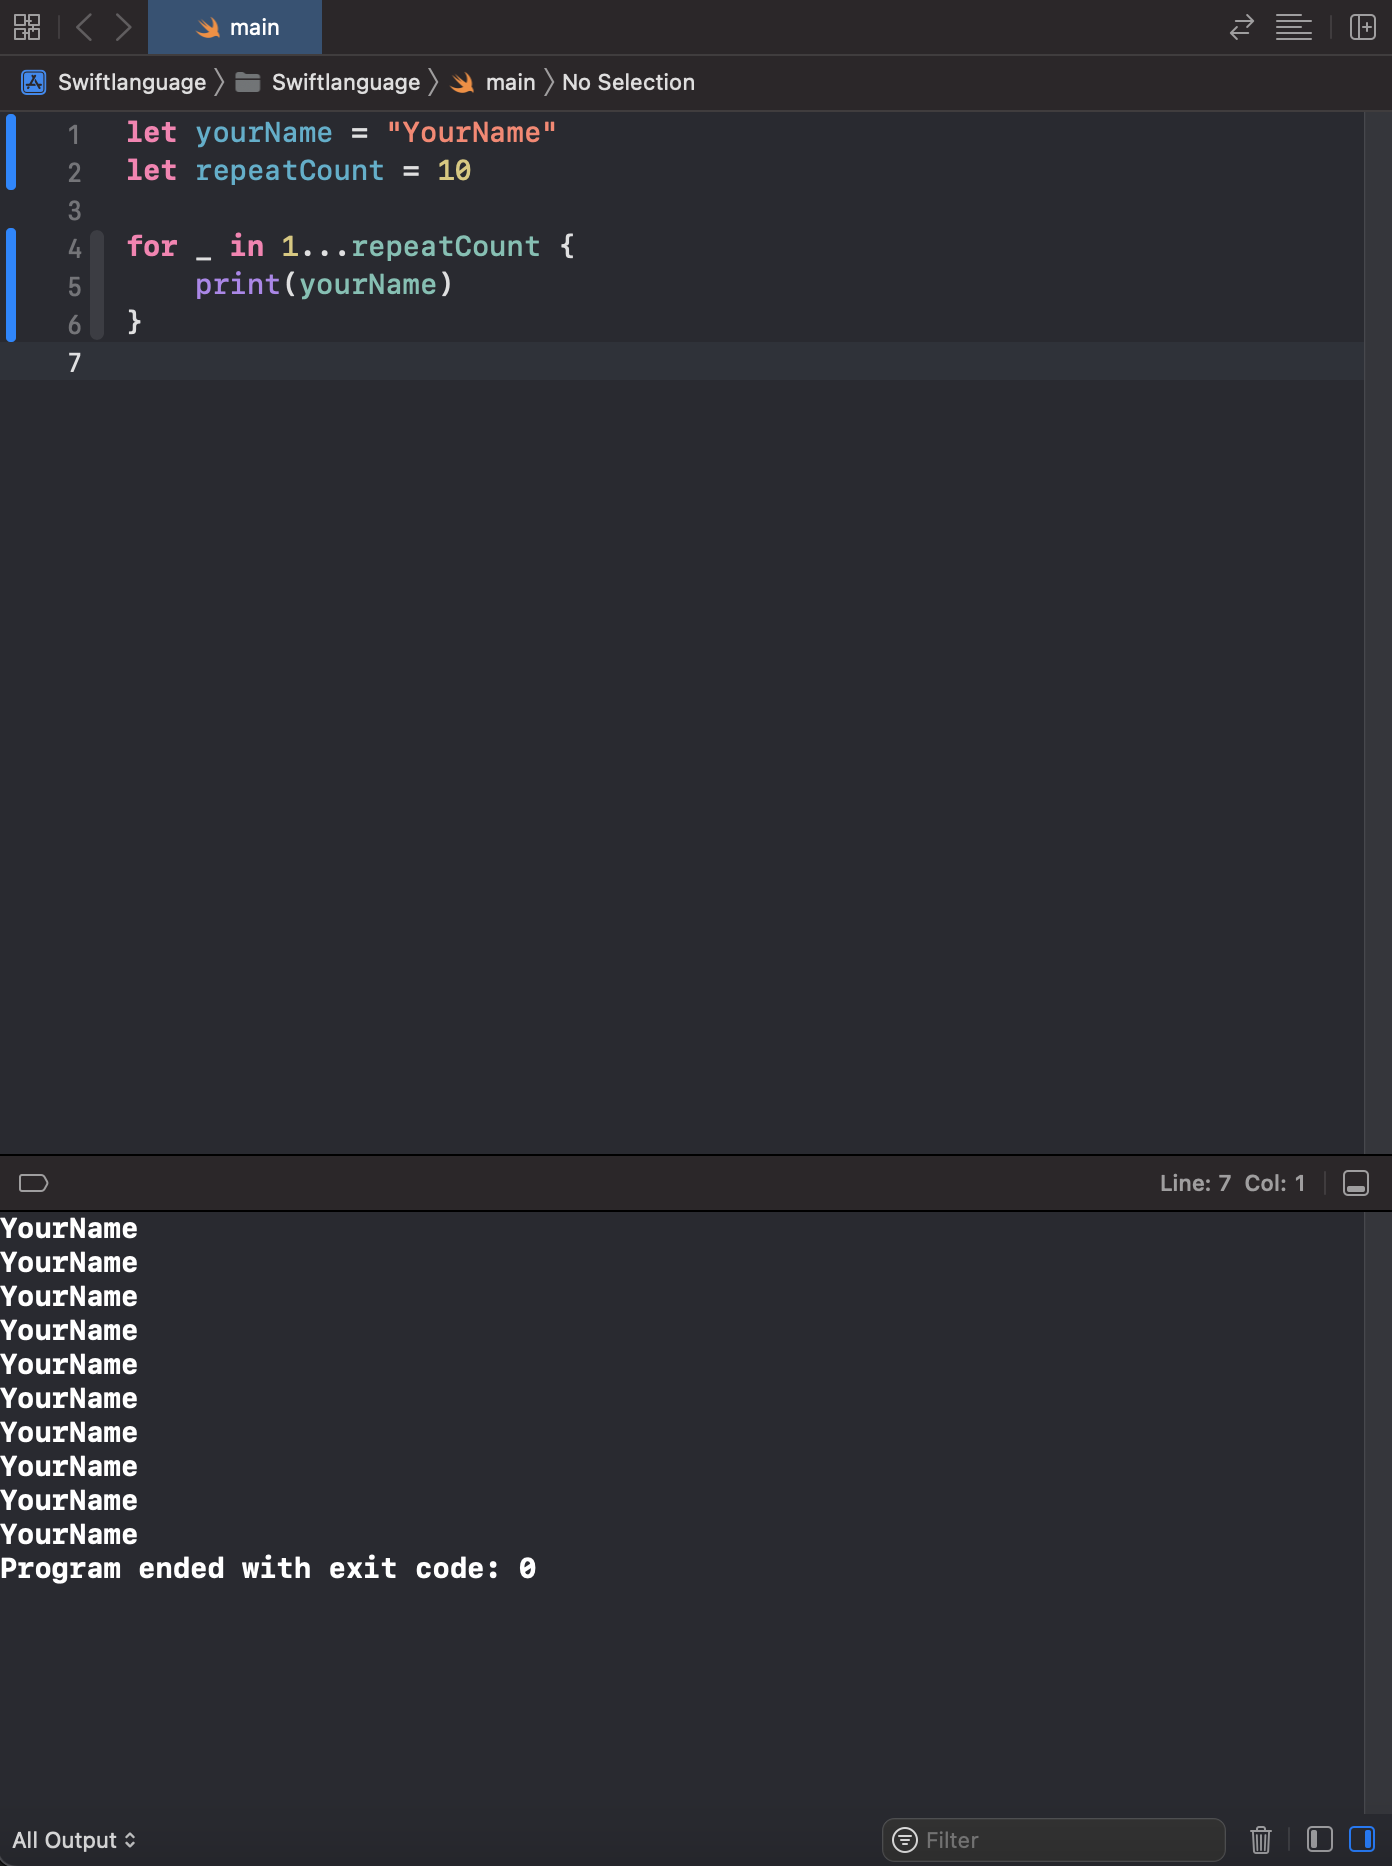This screenshot has height=1866, width=1392.
Task: Add a new editor pane
Action: pyautogui.click(x=1362, y=27)
